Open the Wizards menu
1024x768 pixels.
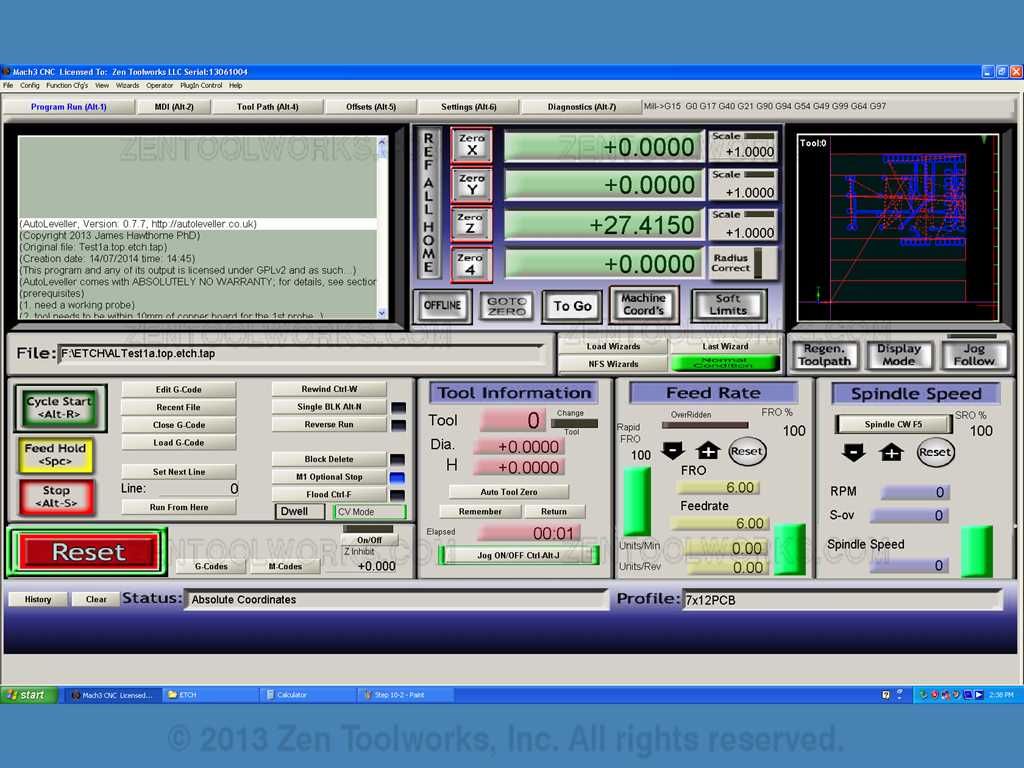tap(127, 86)
